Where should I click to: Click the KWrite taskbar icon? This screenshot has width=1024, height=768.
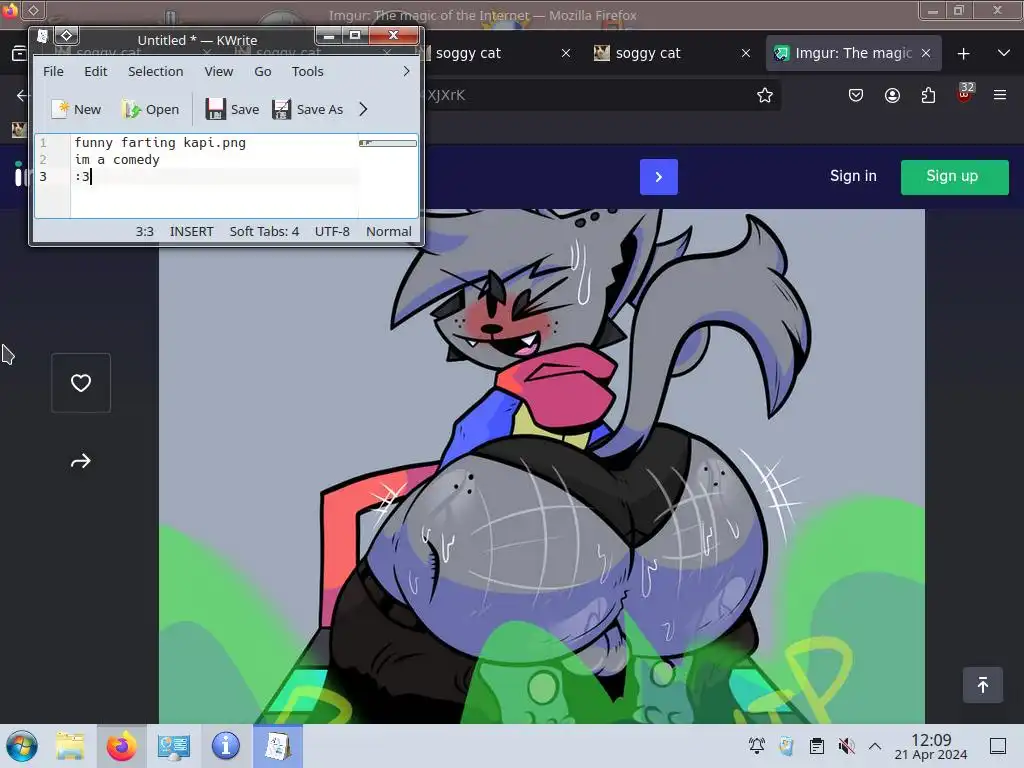click(x=278, y=746)
